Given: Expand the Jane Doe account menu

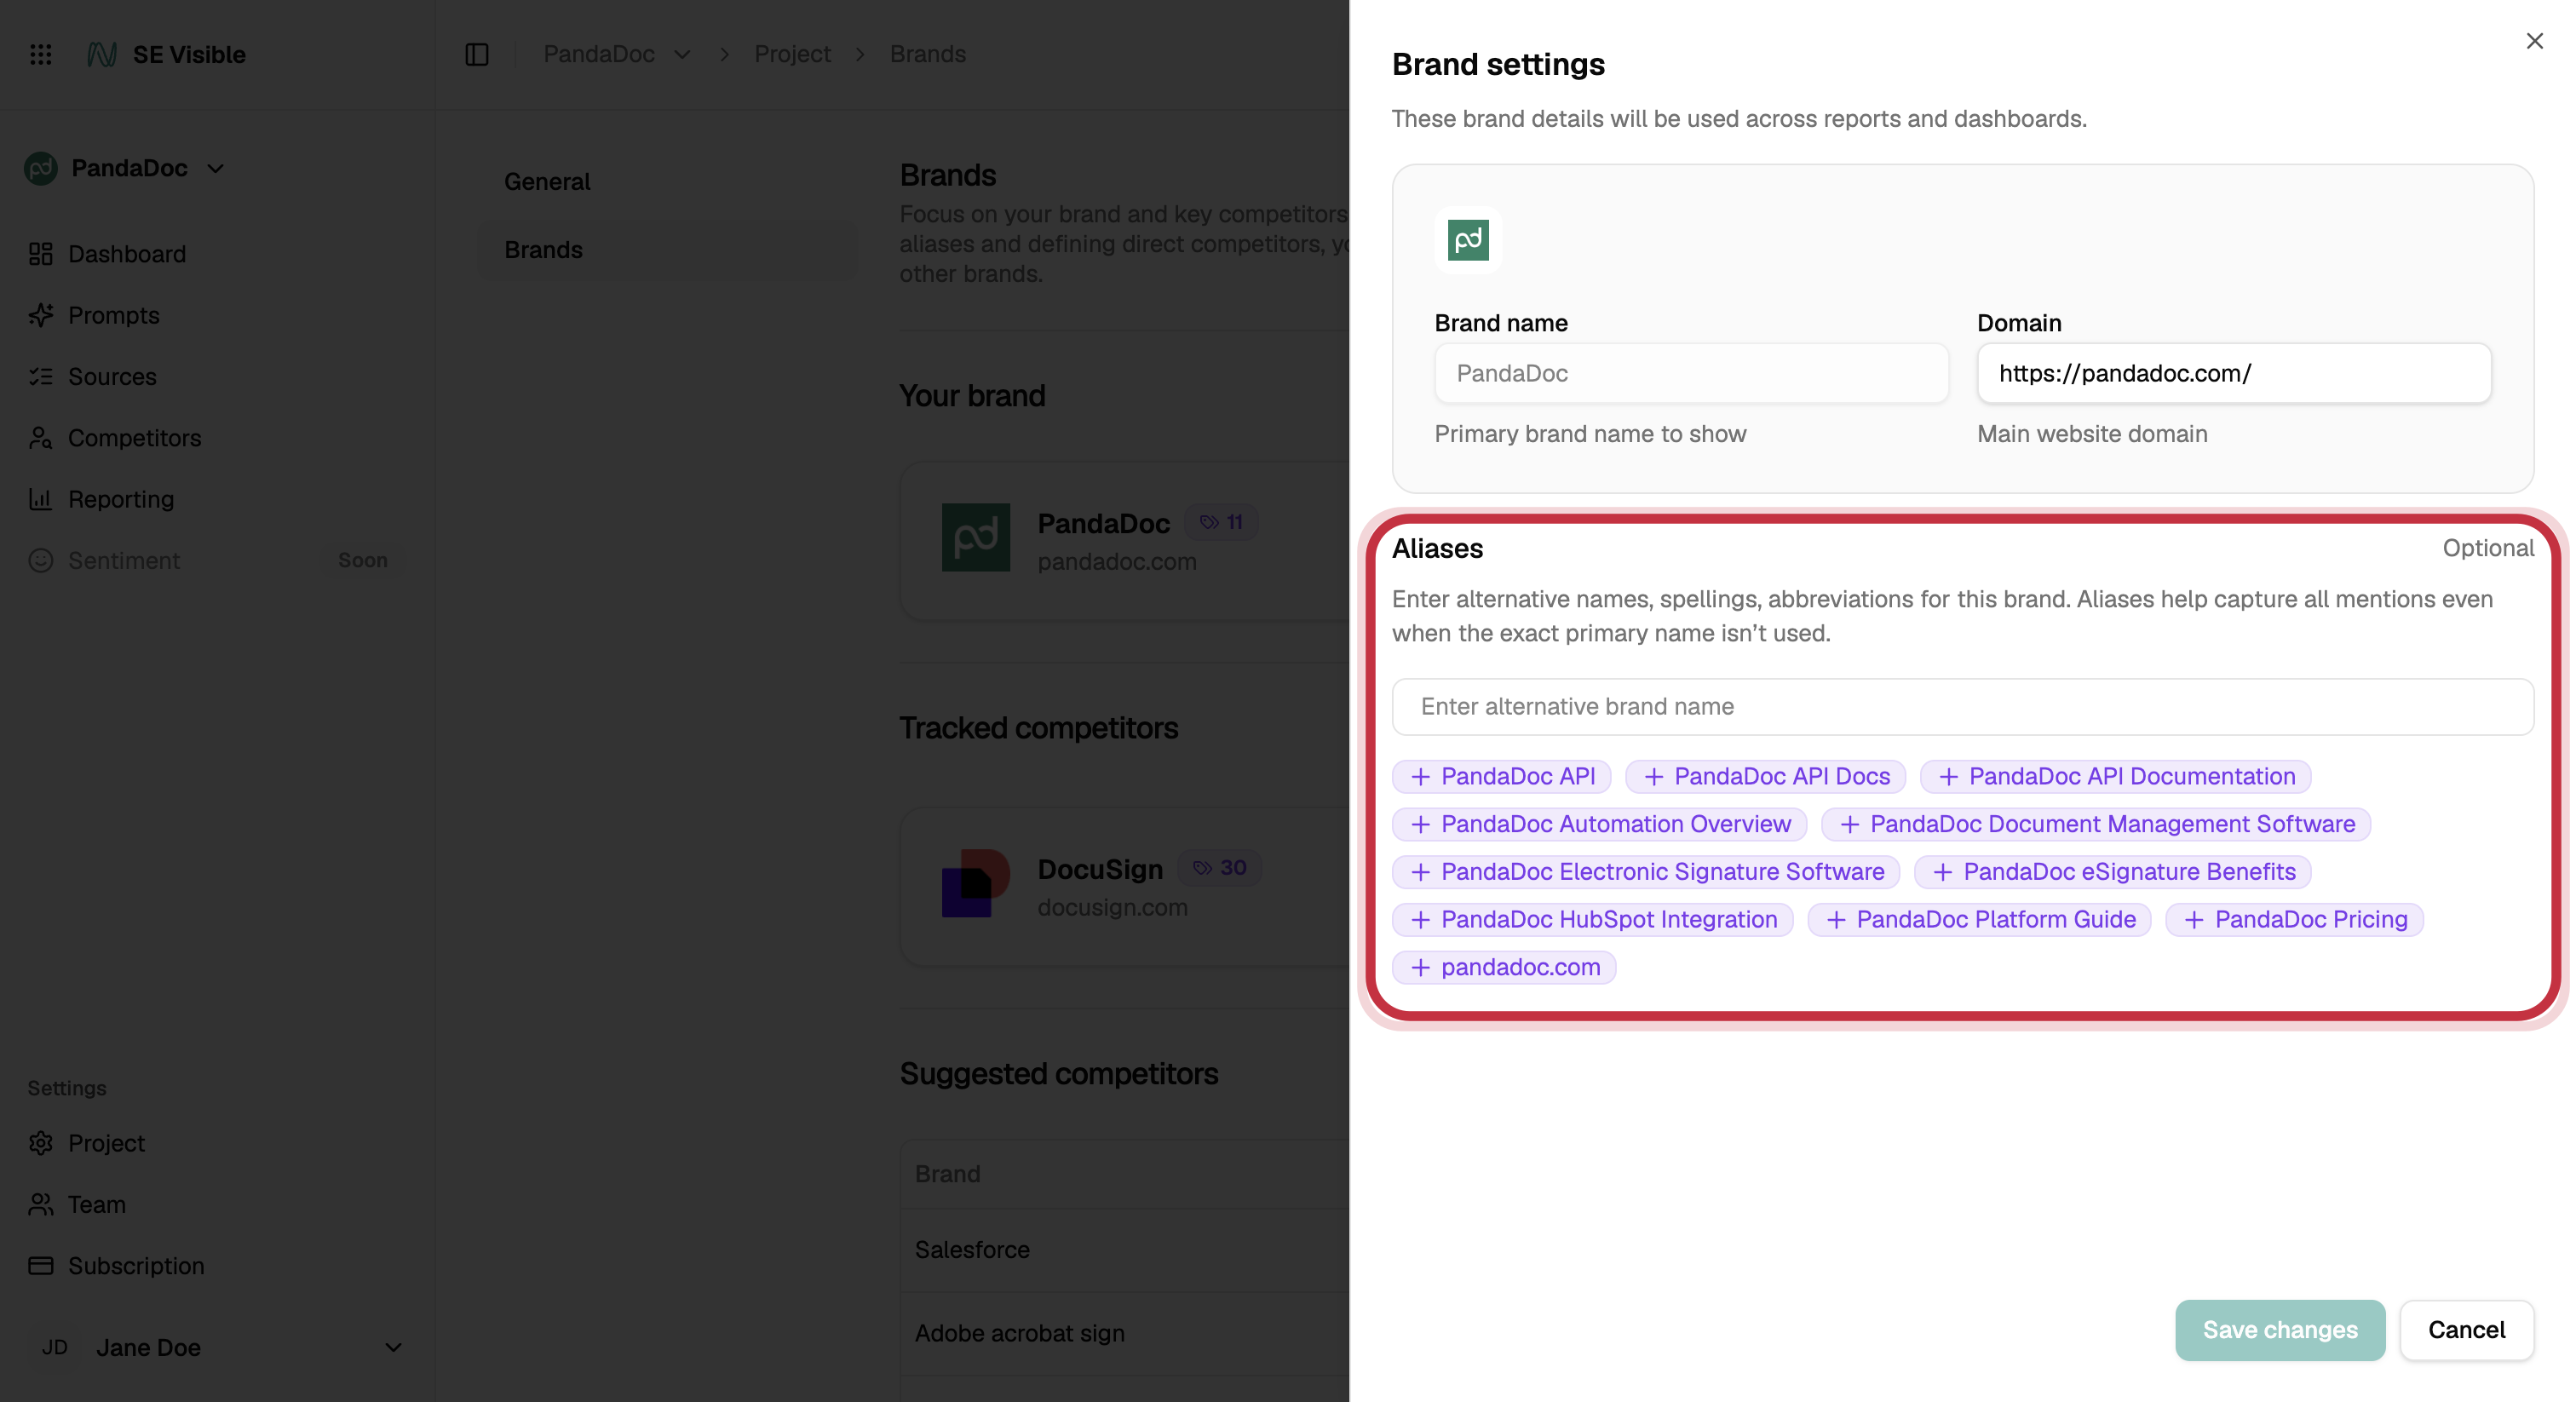Looking at the screenshot, I should [393, 1347].
